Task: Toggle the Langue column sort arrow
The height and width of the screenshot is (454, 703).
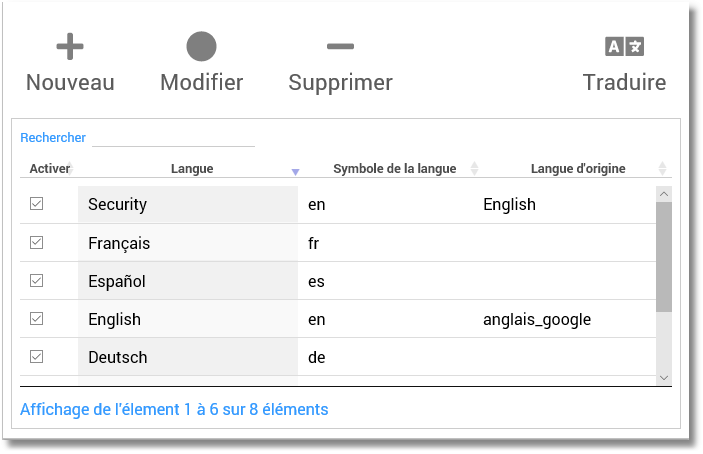Action: (295, 170)
